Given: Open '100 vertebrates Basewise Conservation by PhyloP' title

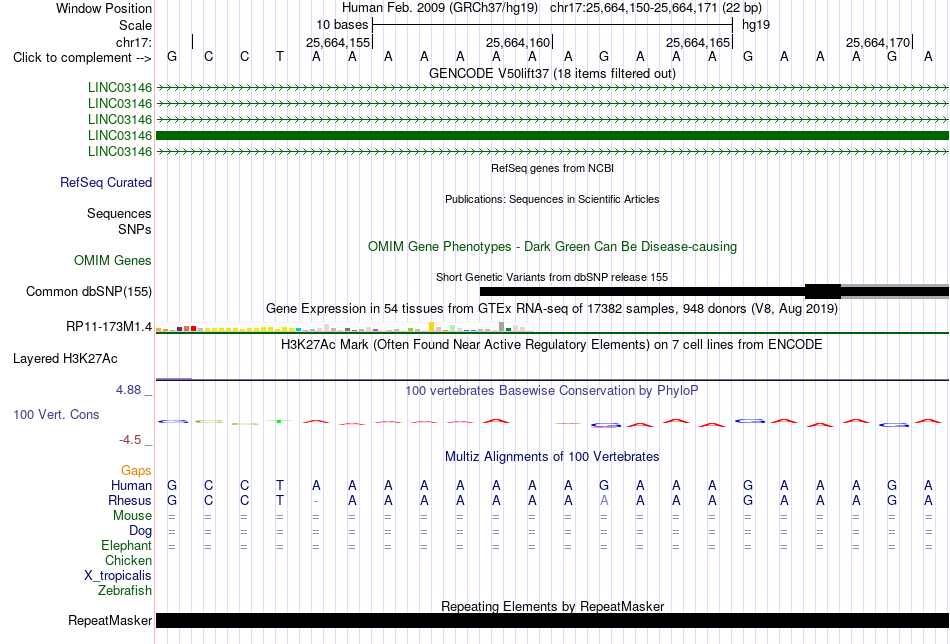Looking at the screenshot, I should pos(552,391).
